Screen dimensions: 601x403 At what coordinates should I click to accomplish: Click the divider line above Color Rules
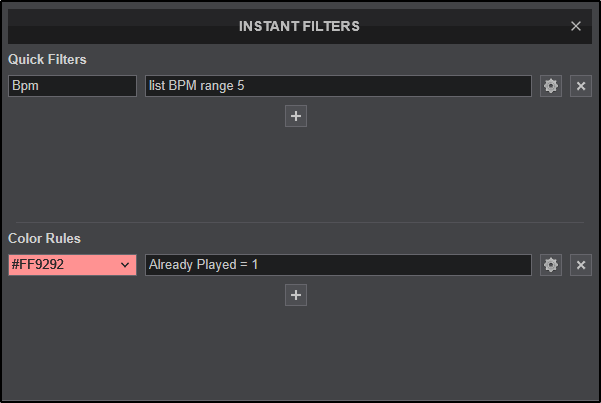point(300,222)
